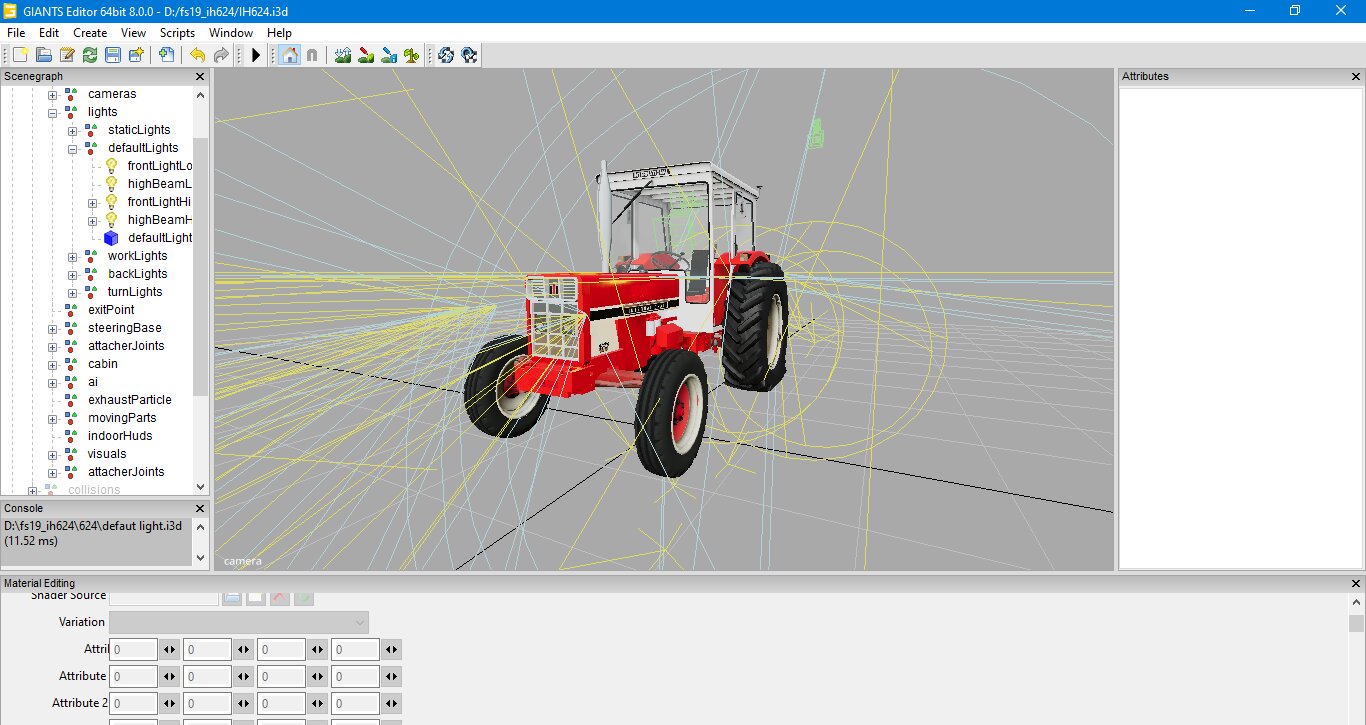
Task: Select the terrain texture paint brush icon
Action: (x=366, y=55)
